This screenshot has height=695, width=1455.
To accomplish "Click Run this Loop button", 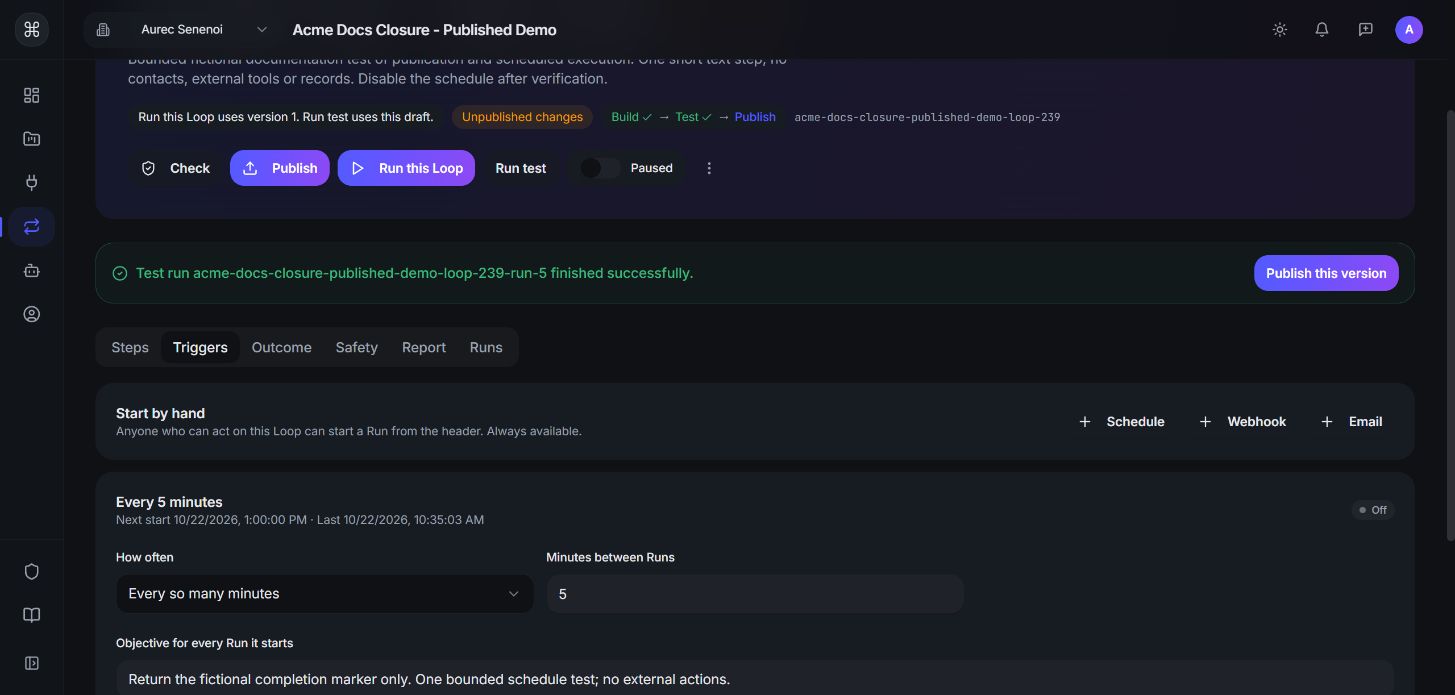I will pyautogui.click(x=406, y=168).
